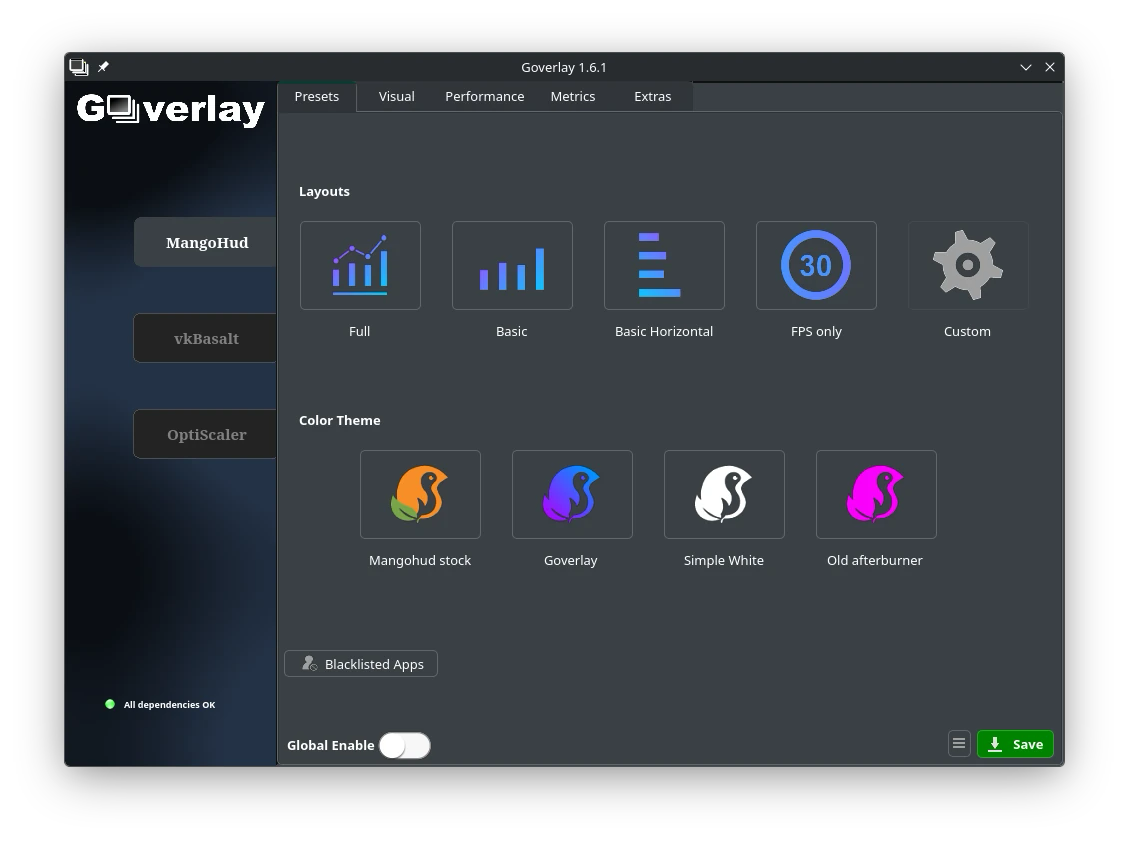Toggle the Global Enable switch

click(405, 745)
